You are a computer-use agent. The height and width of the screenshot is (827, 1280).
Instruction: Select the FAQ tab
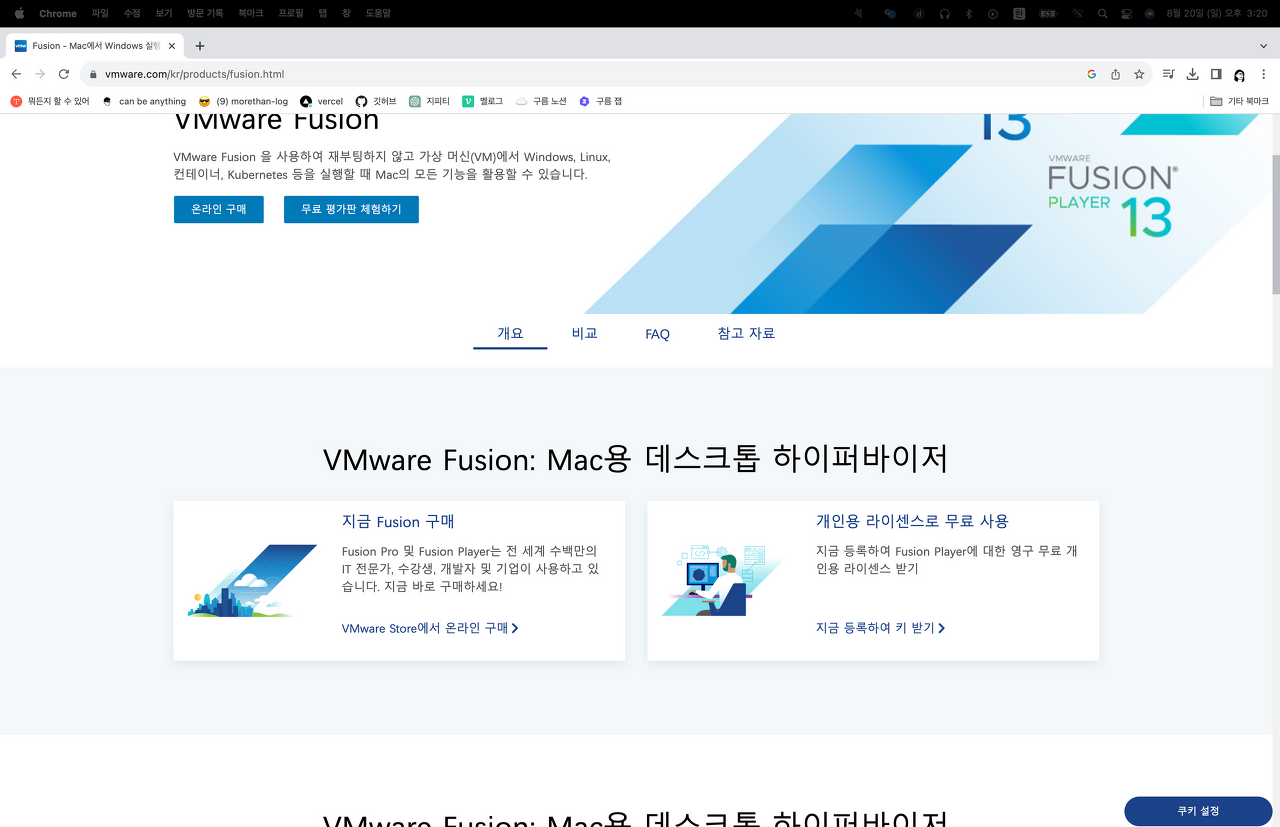[x=657, y=334]
